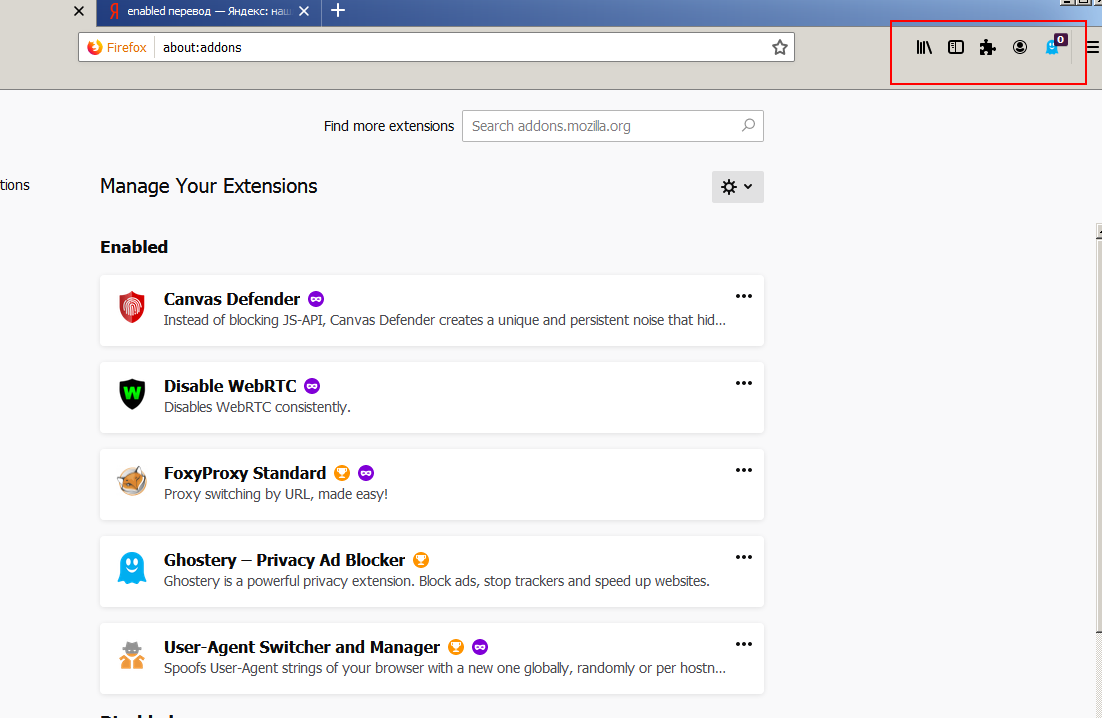This screenshot has height=718, width=1102.
Task: Open User-Agent Switcher more options menu
Action: 744,645
